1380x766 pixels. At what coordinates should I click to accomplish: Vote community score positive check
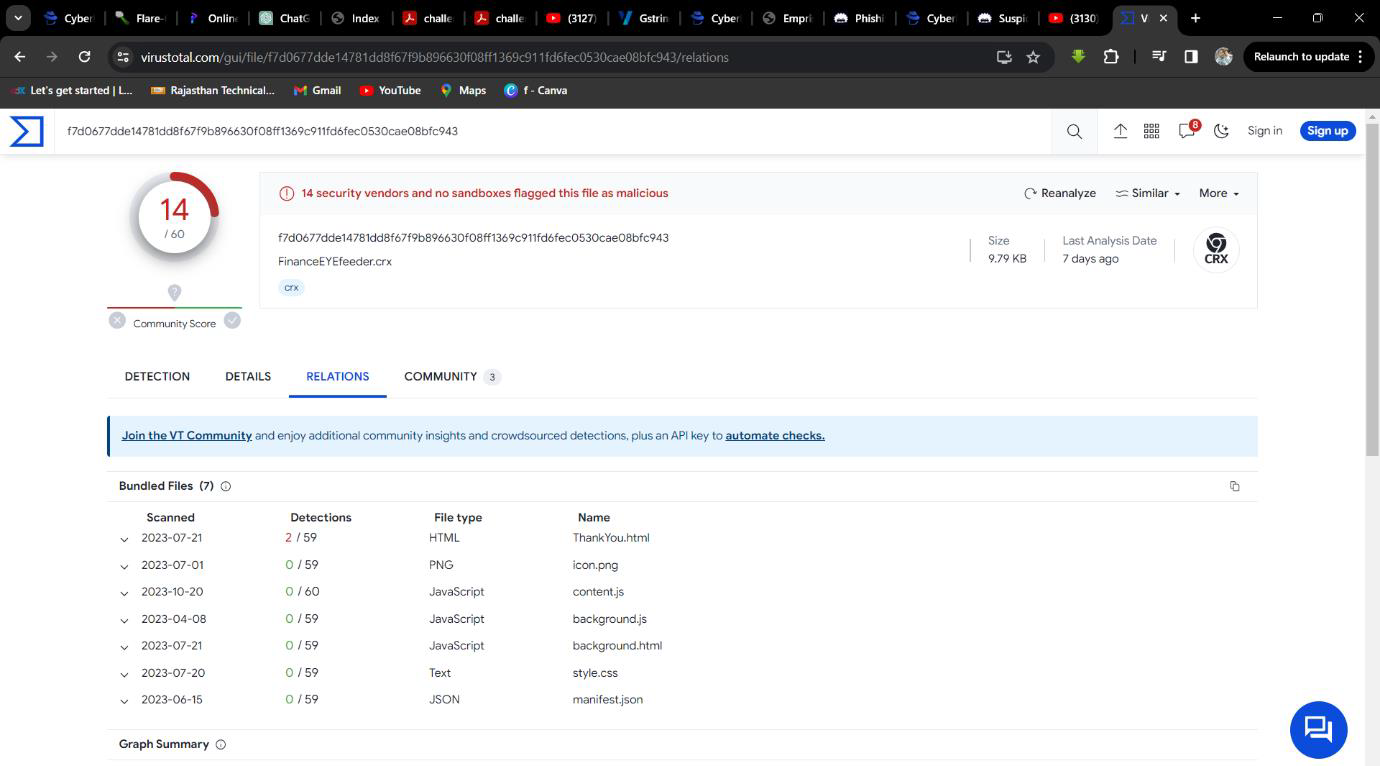pyautogui.click(x=232, y=320)
